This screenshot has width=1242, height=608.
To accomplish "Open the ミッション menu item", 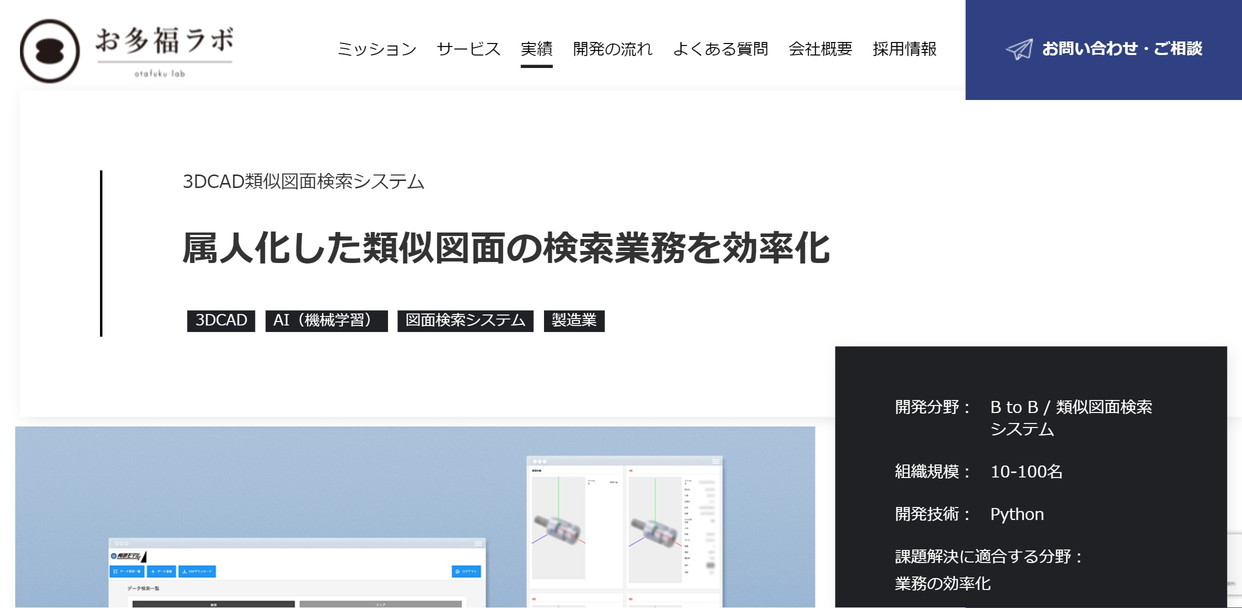I will tap(377, 49).
